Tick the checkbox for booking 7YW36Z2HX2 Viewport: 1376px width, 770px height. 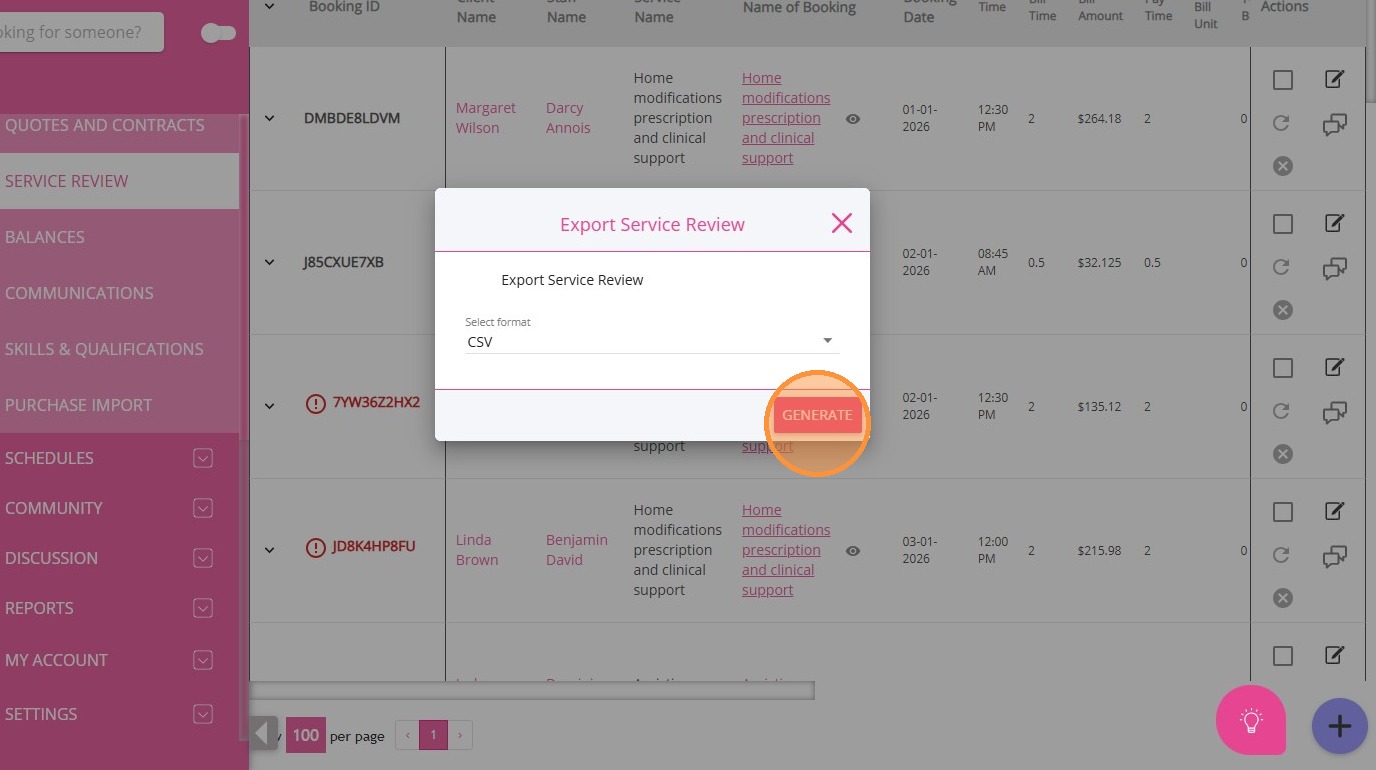1282,368
